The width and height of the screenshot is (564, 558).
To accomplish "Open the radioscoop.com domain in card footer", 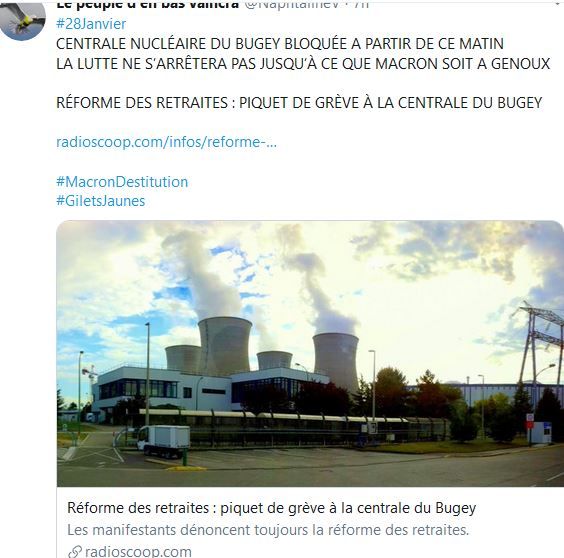I will click(x=138, y=552).
